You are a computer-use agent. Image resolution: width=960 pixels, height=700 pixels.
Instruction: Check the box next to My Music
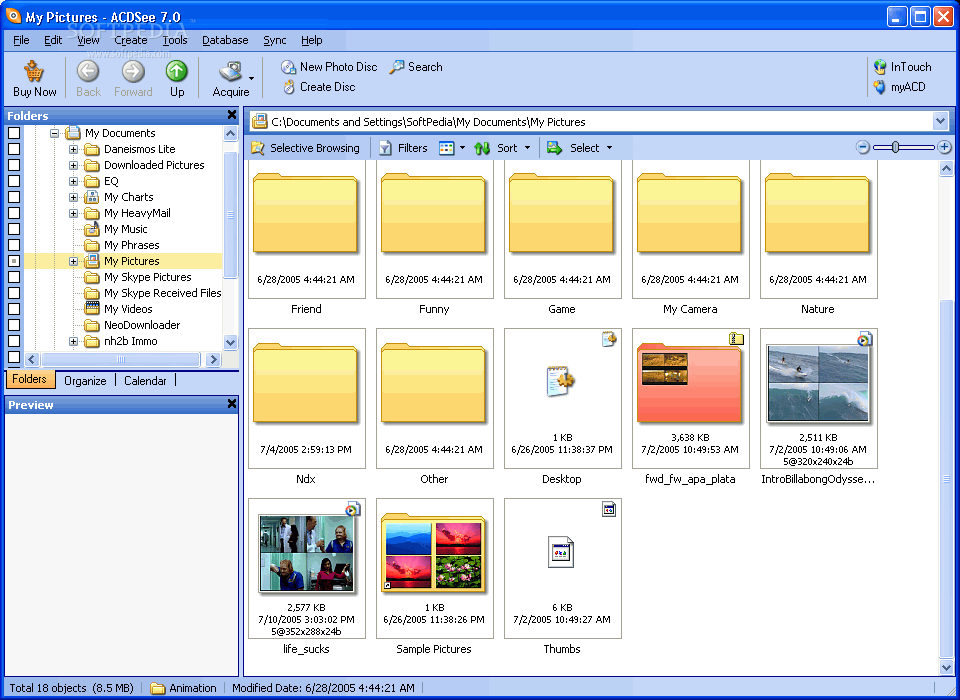click(14, 228)
